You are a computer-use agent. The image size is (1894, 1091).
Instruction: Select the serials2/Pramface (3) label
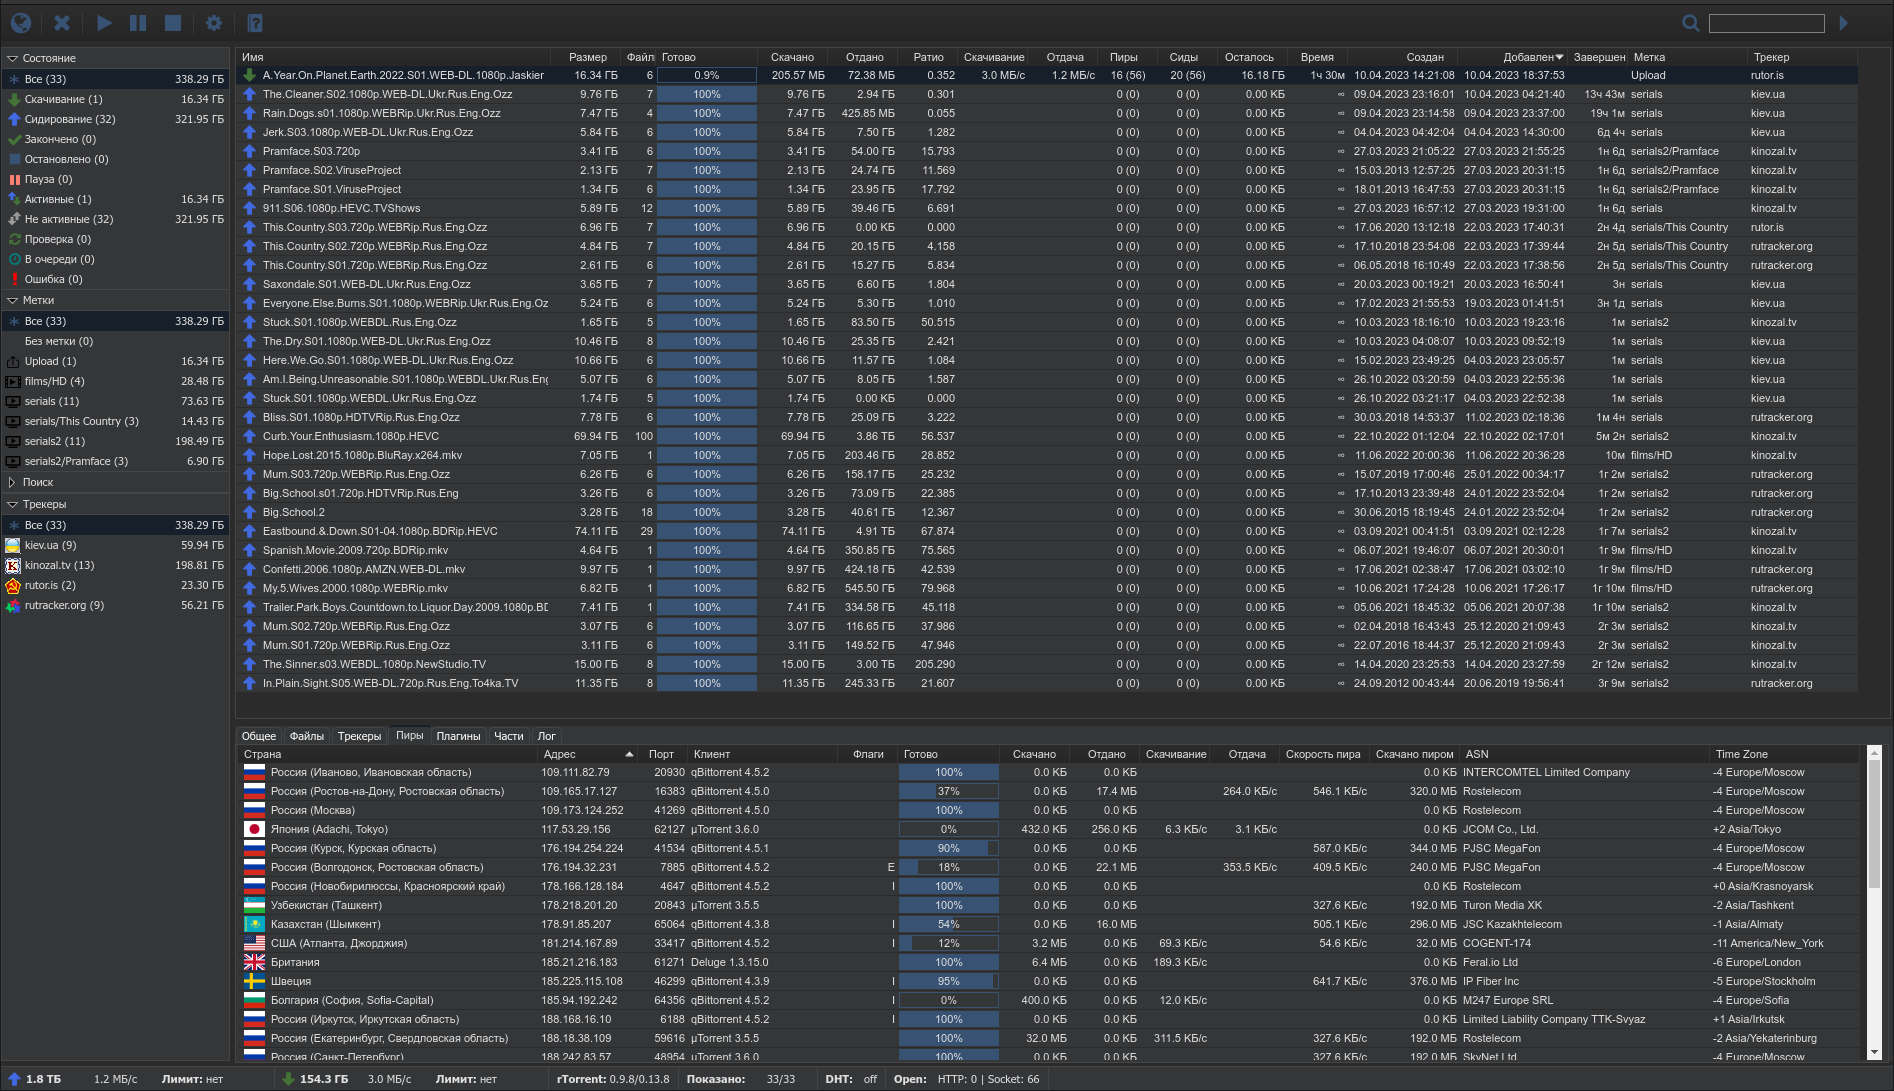click(x=115, y=461)
